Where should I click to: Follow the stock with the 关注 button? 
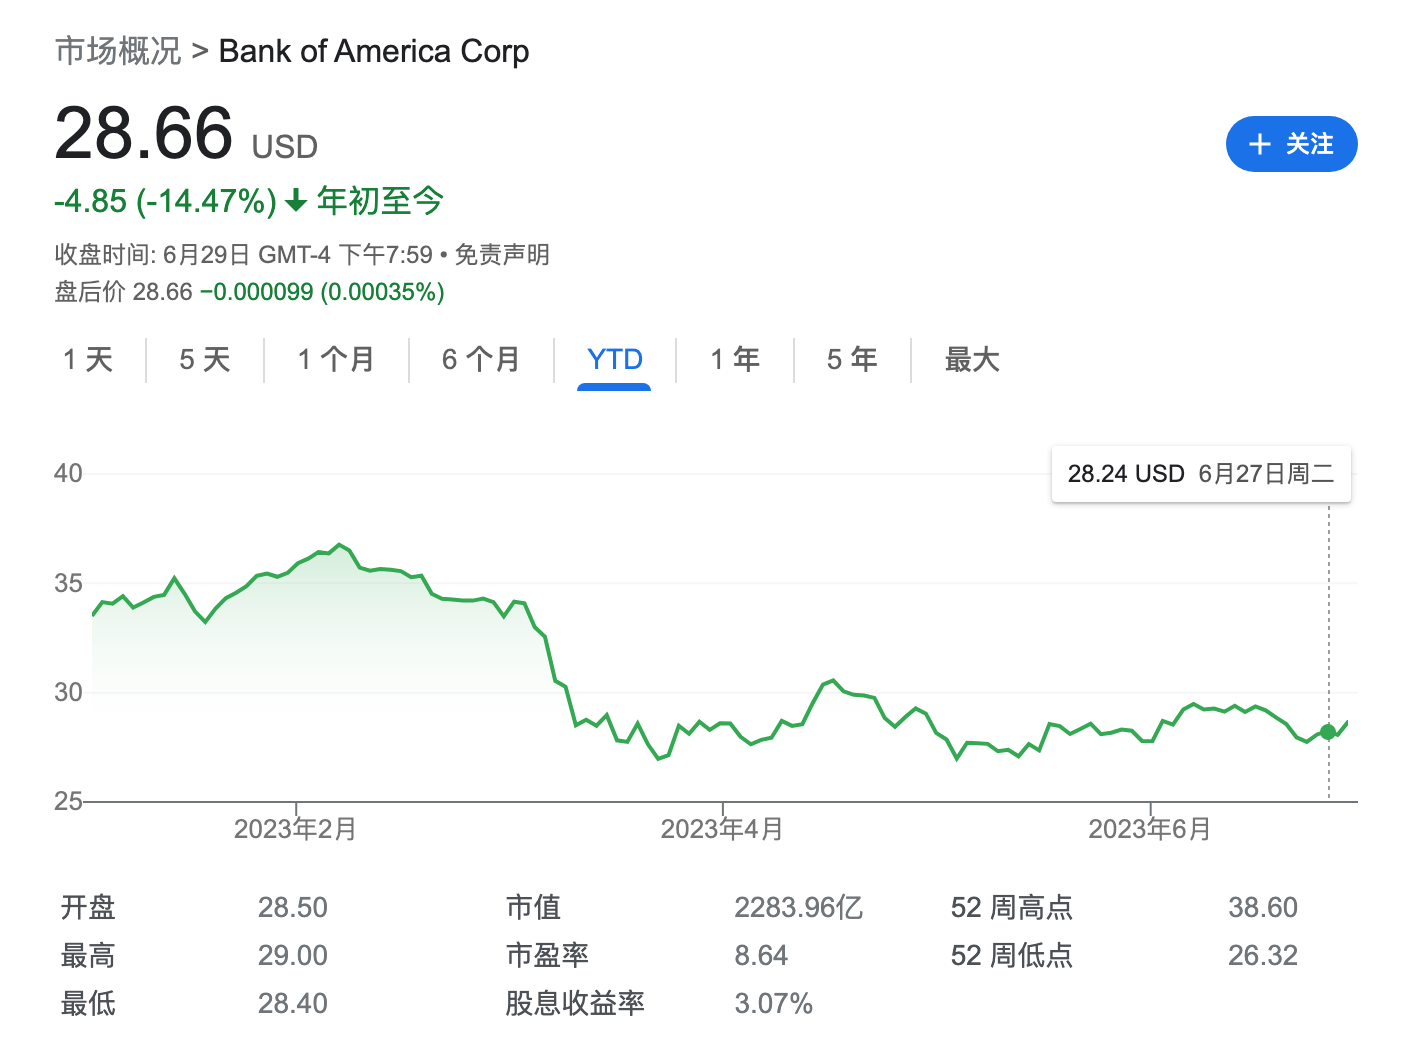pos(1291,144)
